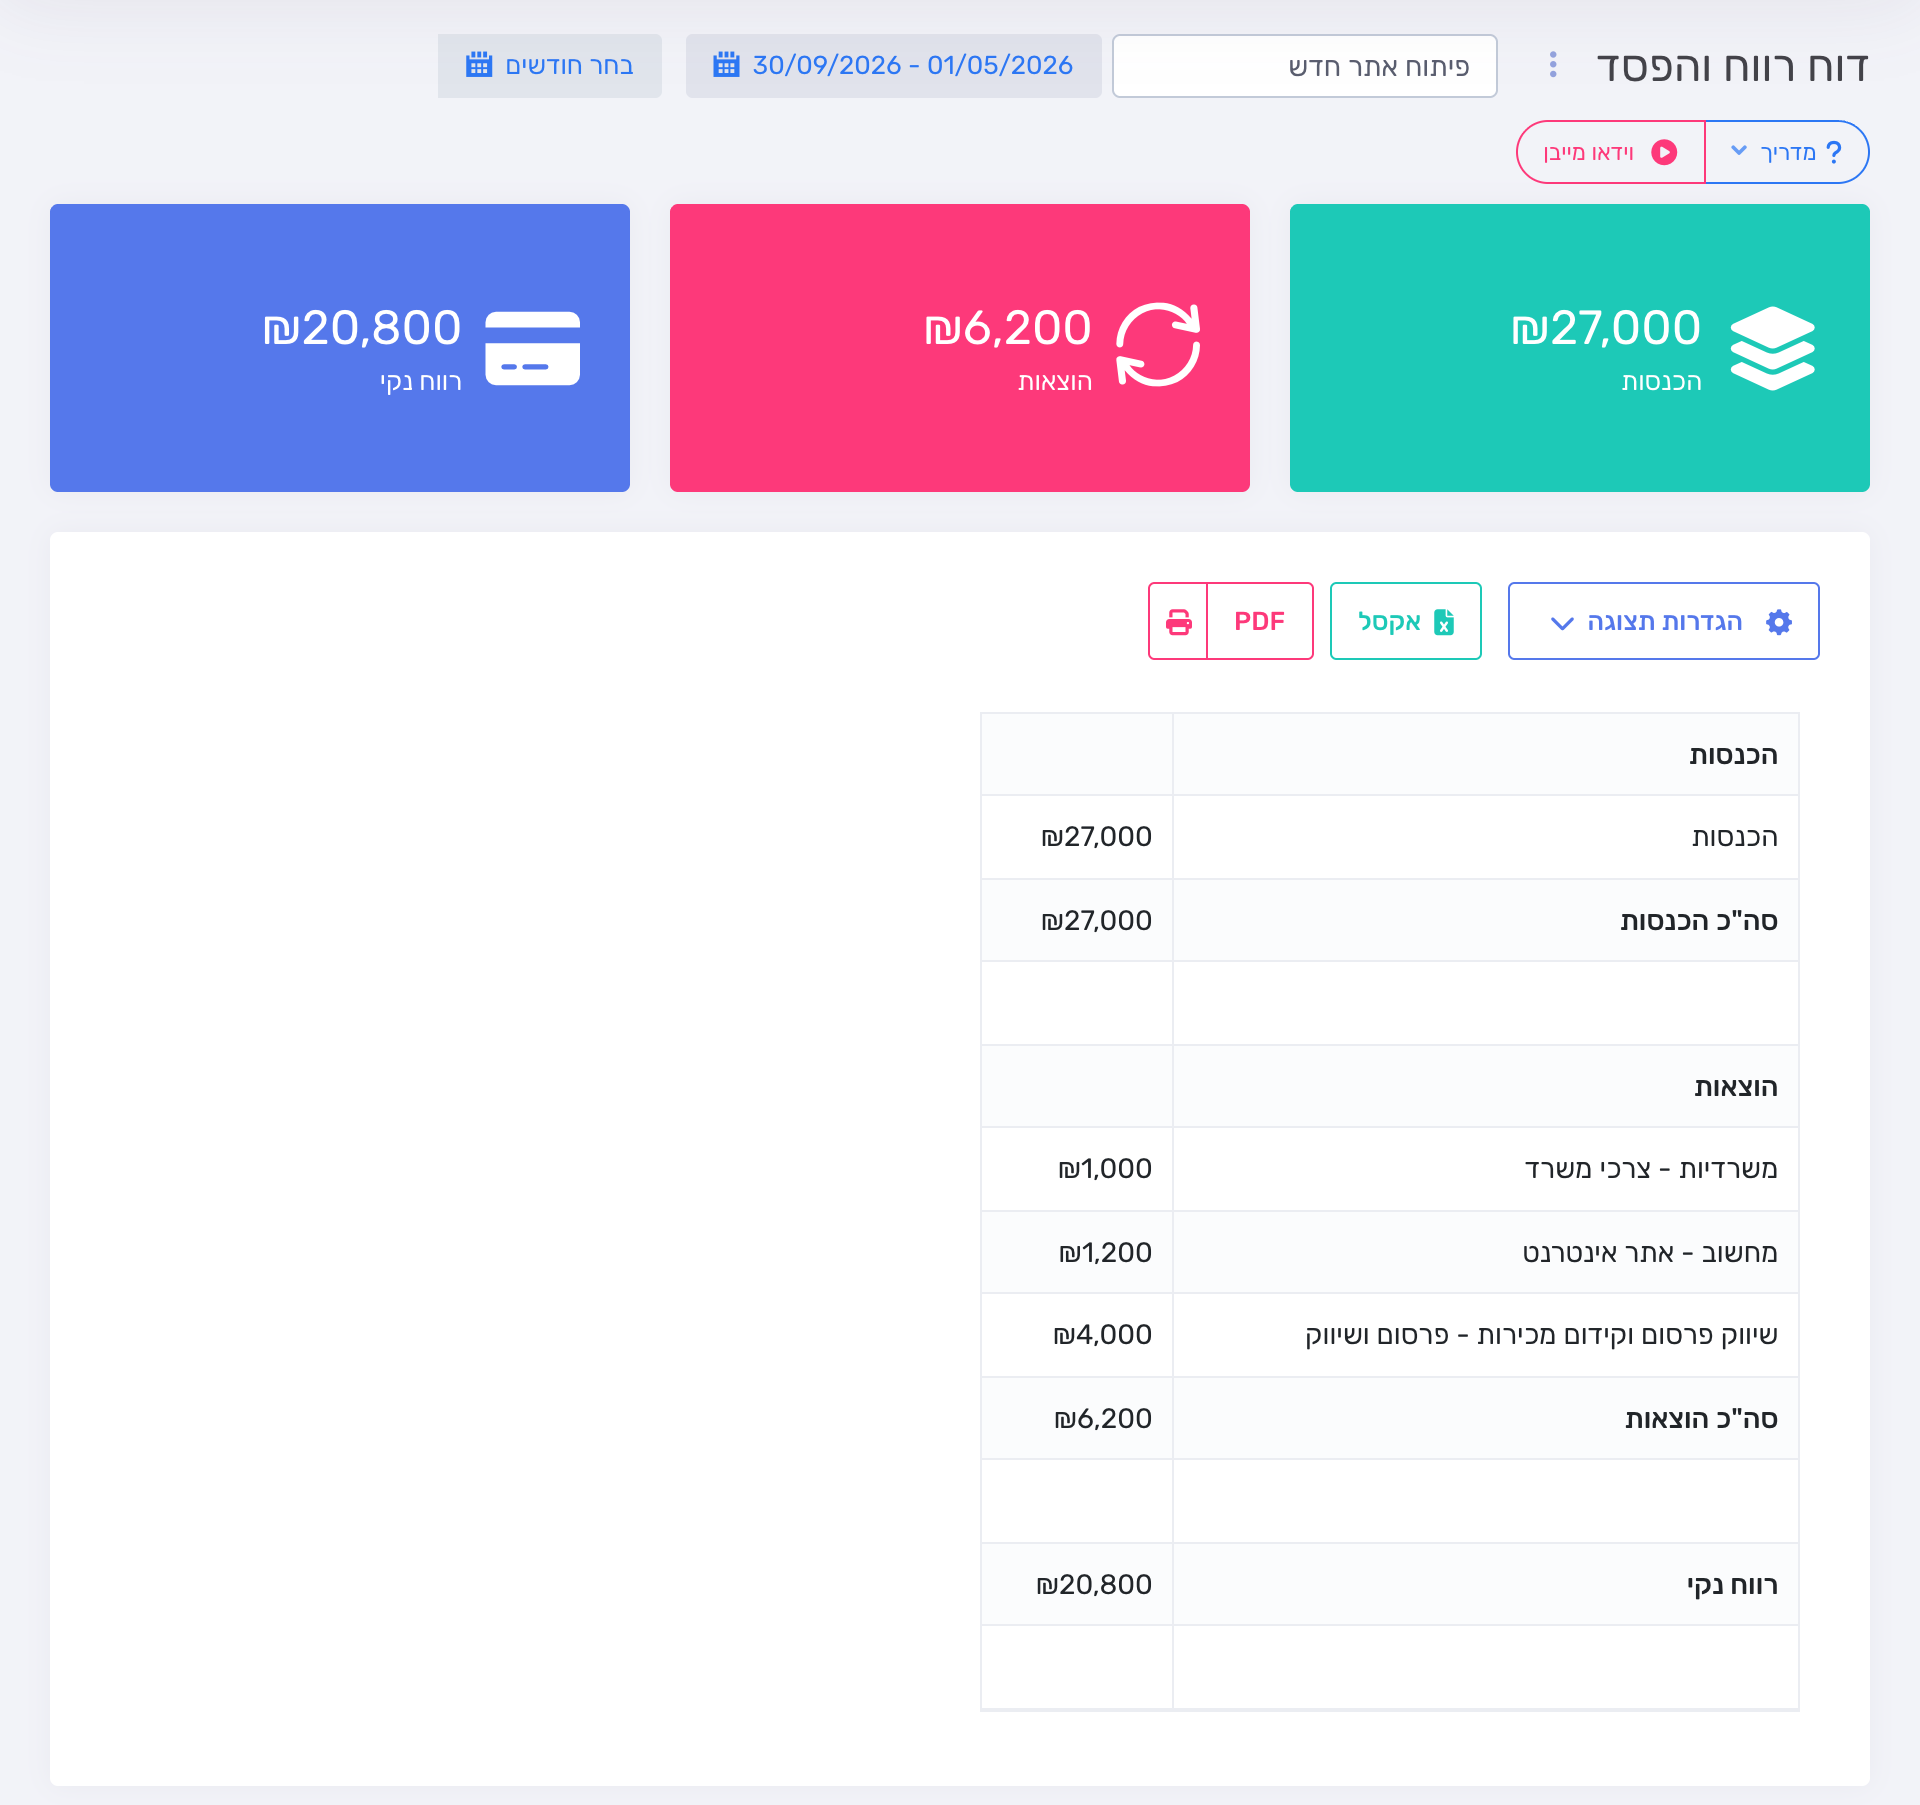The width and height of the screenshot is (1920, 1805).
Task: Click the דוח רווח והפסד page title
Action: 1733,66
